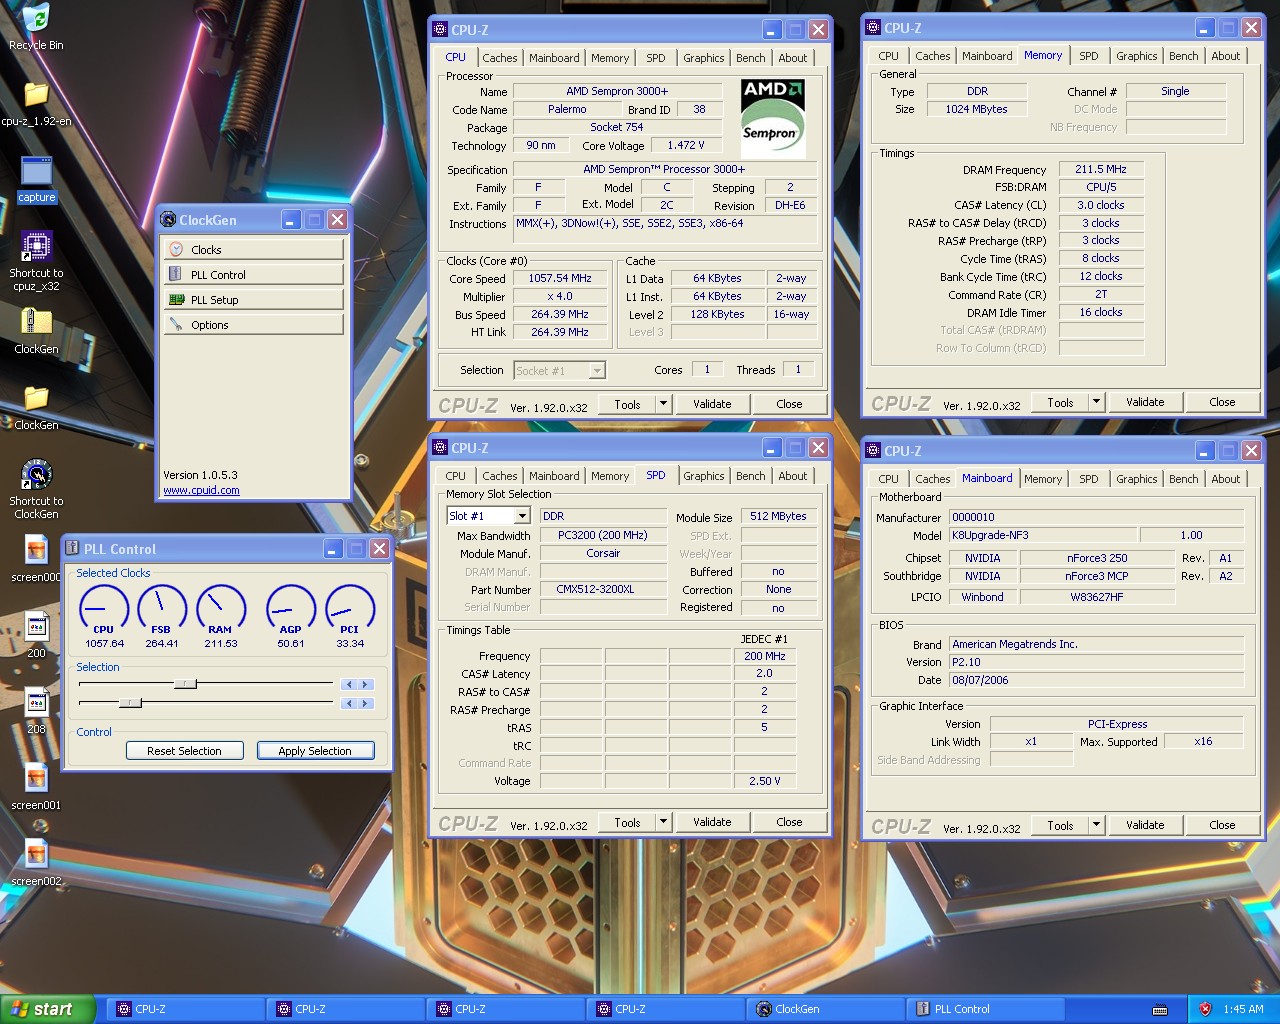Click the Core Speed 1057.54 MHz field
The image size is (1280, 1024).
pos(560,278)
